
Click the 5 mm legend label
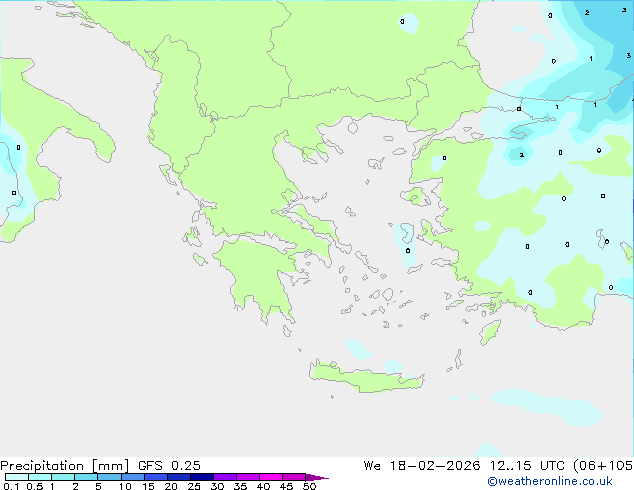coord(99,487)
